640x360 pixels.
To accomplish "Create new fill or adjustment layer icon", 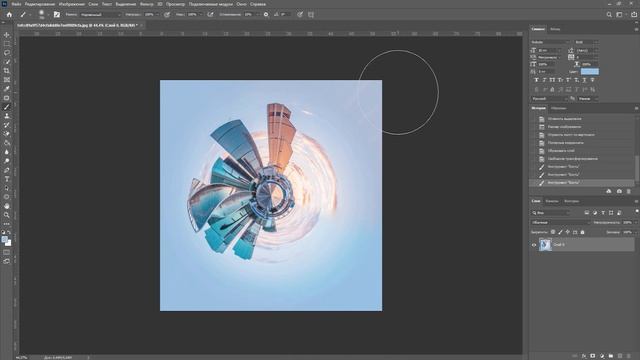I will [602, 356].
